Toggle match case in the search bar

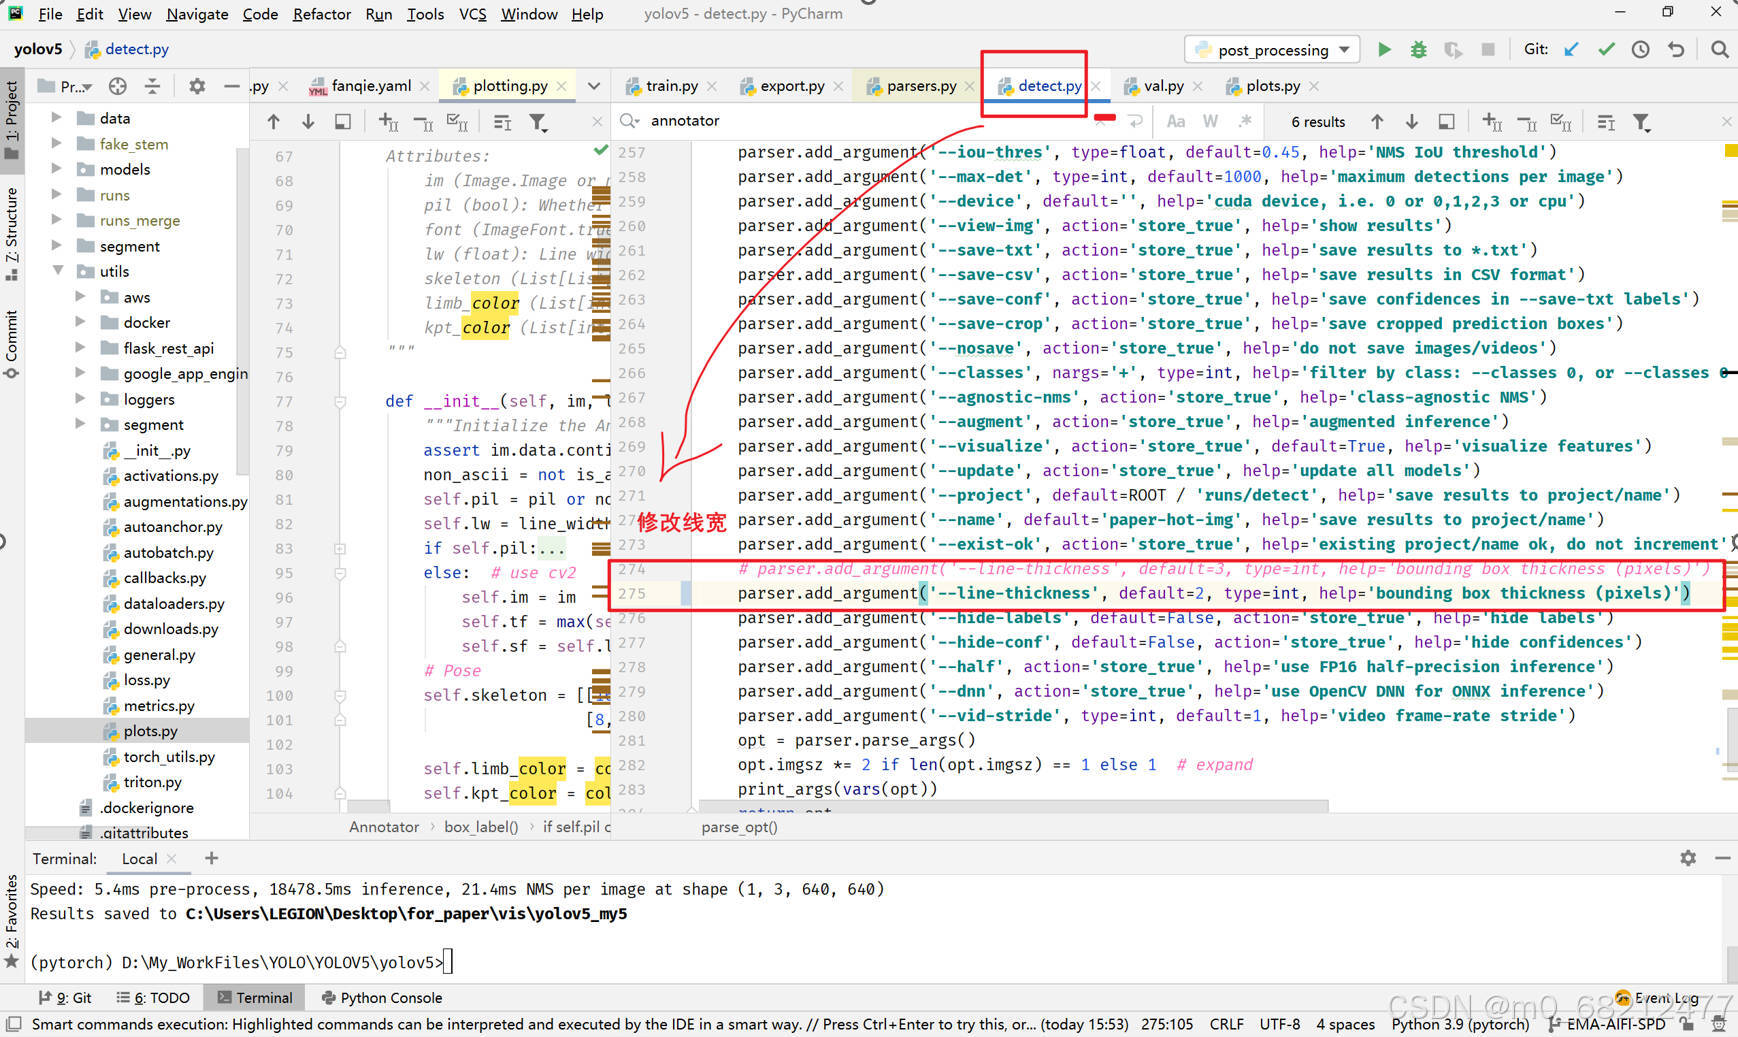1175,121
